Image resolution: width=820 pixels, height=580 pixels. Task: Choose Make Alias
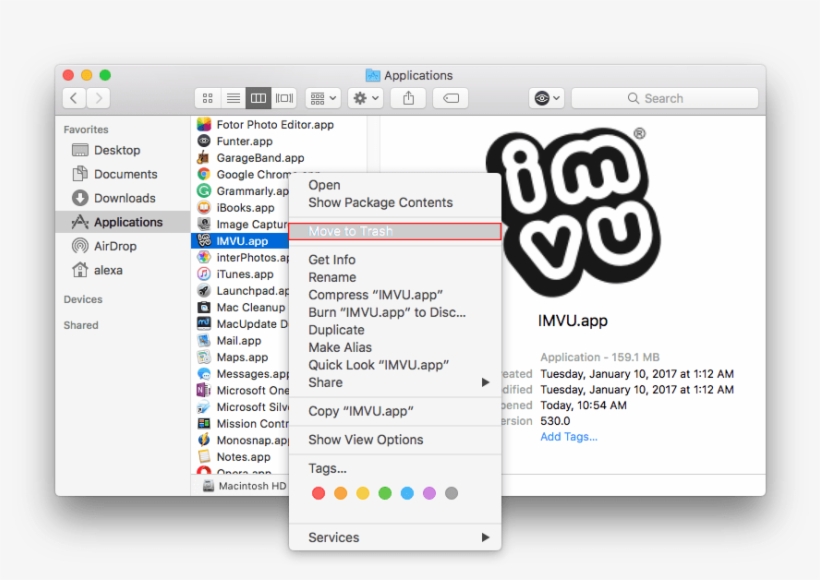pos(395,347)
